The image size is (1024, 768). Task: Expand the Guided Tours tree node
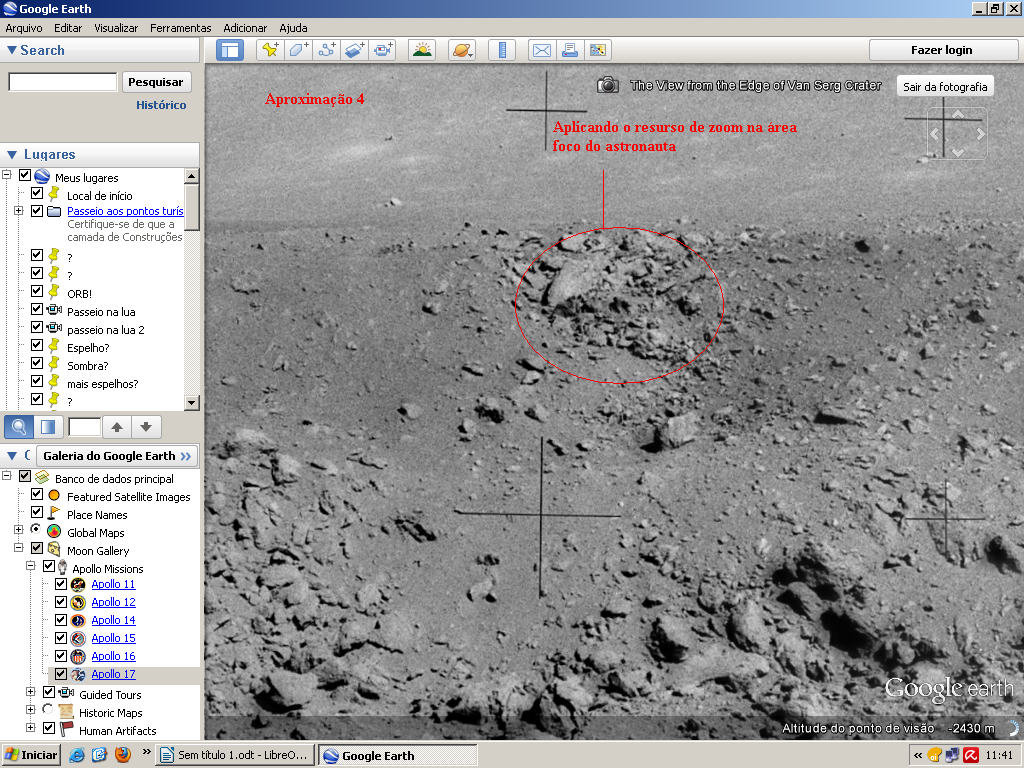pyautogui.click(x=30, y=692)
